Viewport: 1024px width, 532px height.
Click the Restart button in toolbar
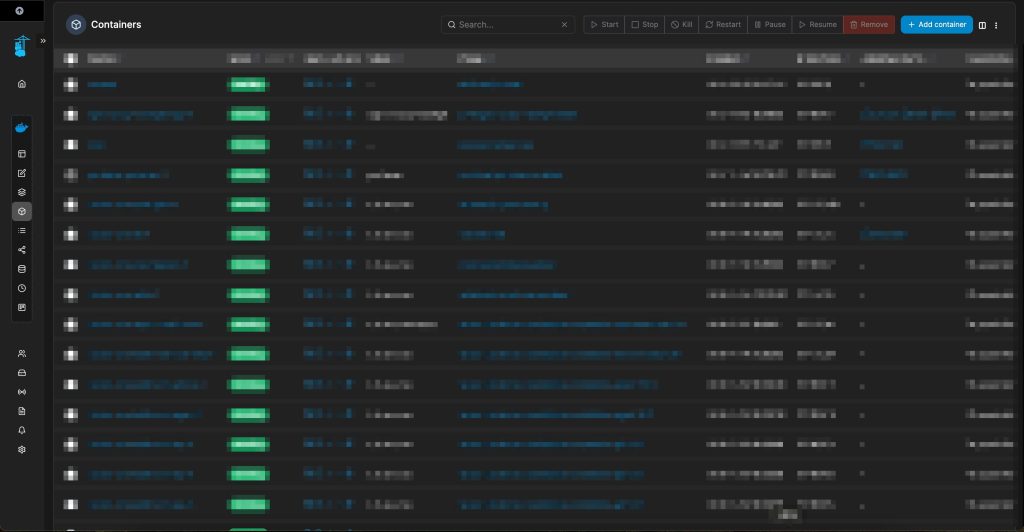(x=722, y=25)
